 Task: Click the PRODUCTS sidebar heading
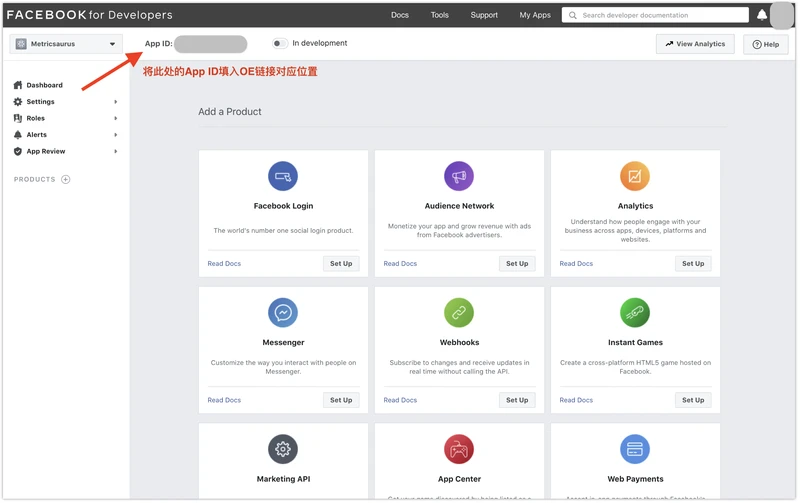[35, 180]
